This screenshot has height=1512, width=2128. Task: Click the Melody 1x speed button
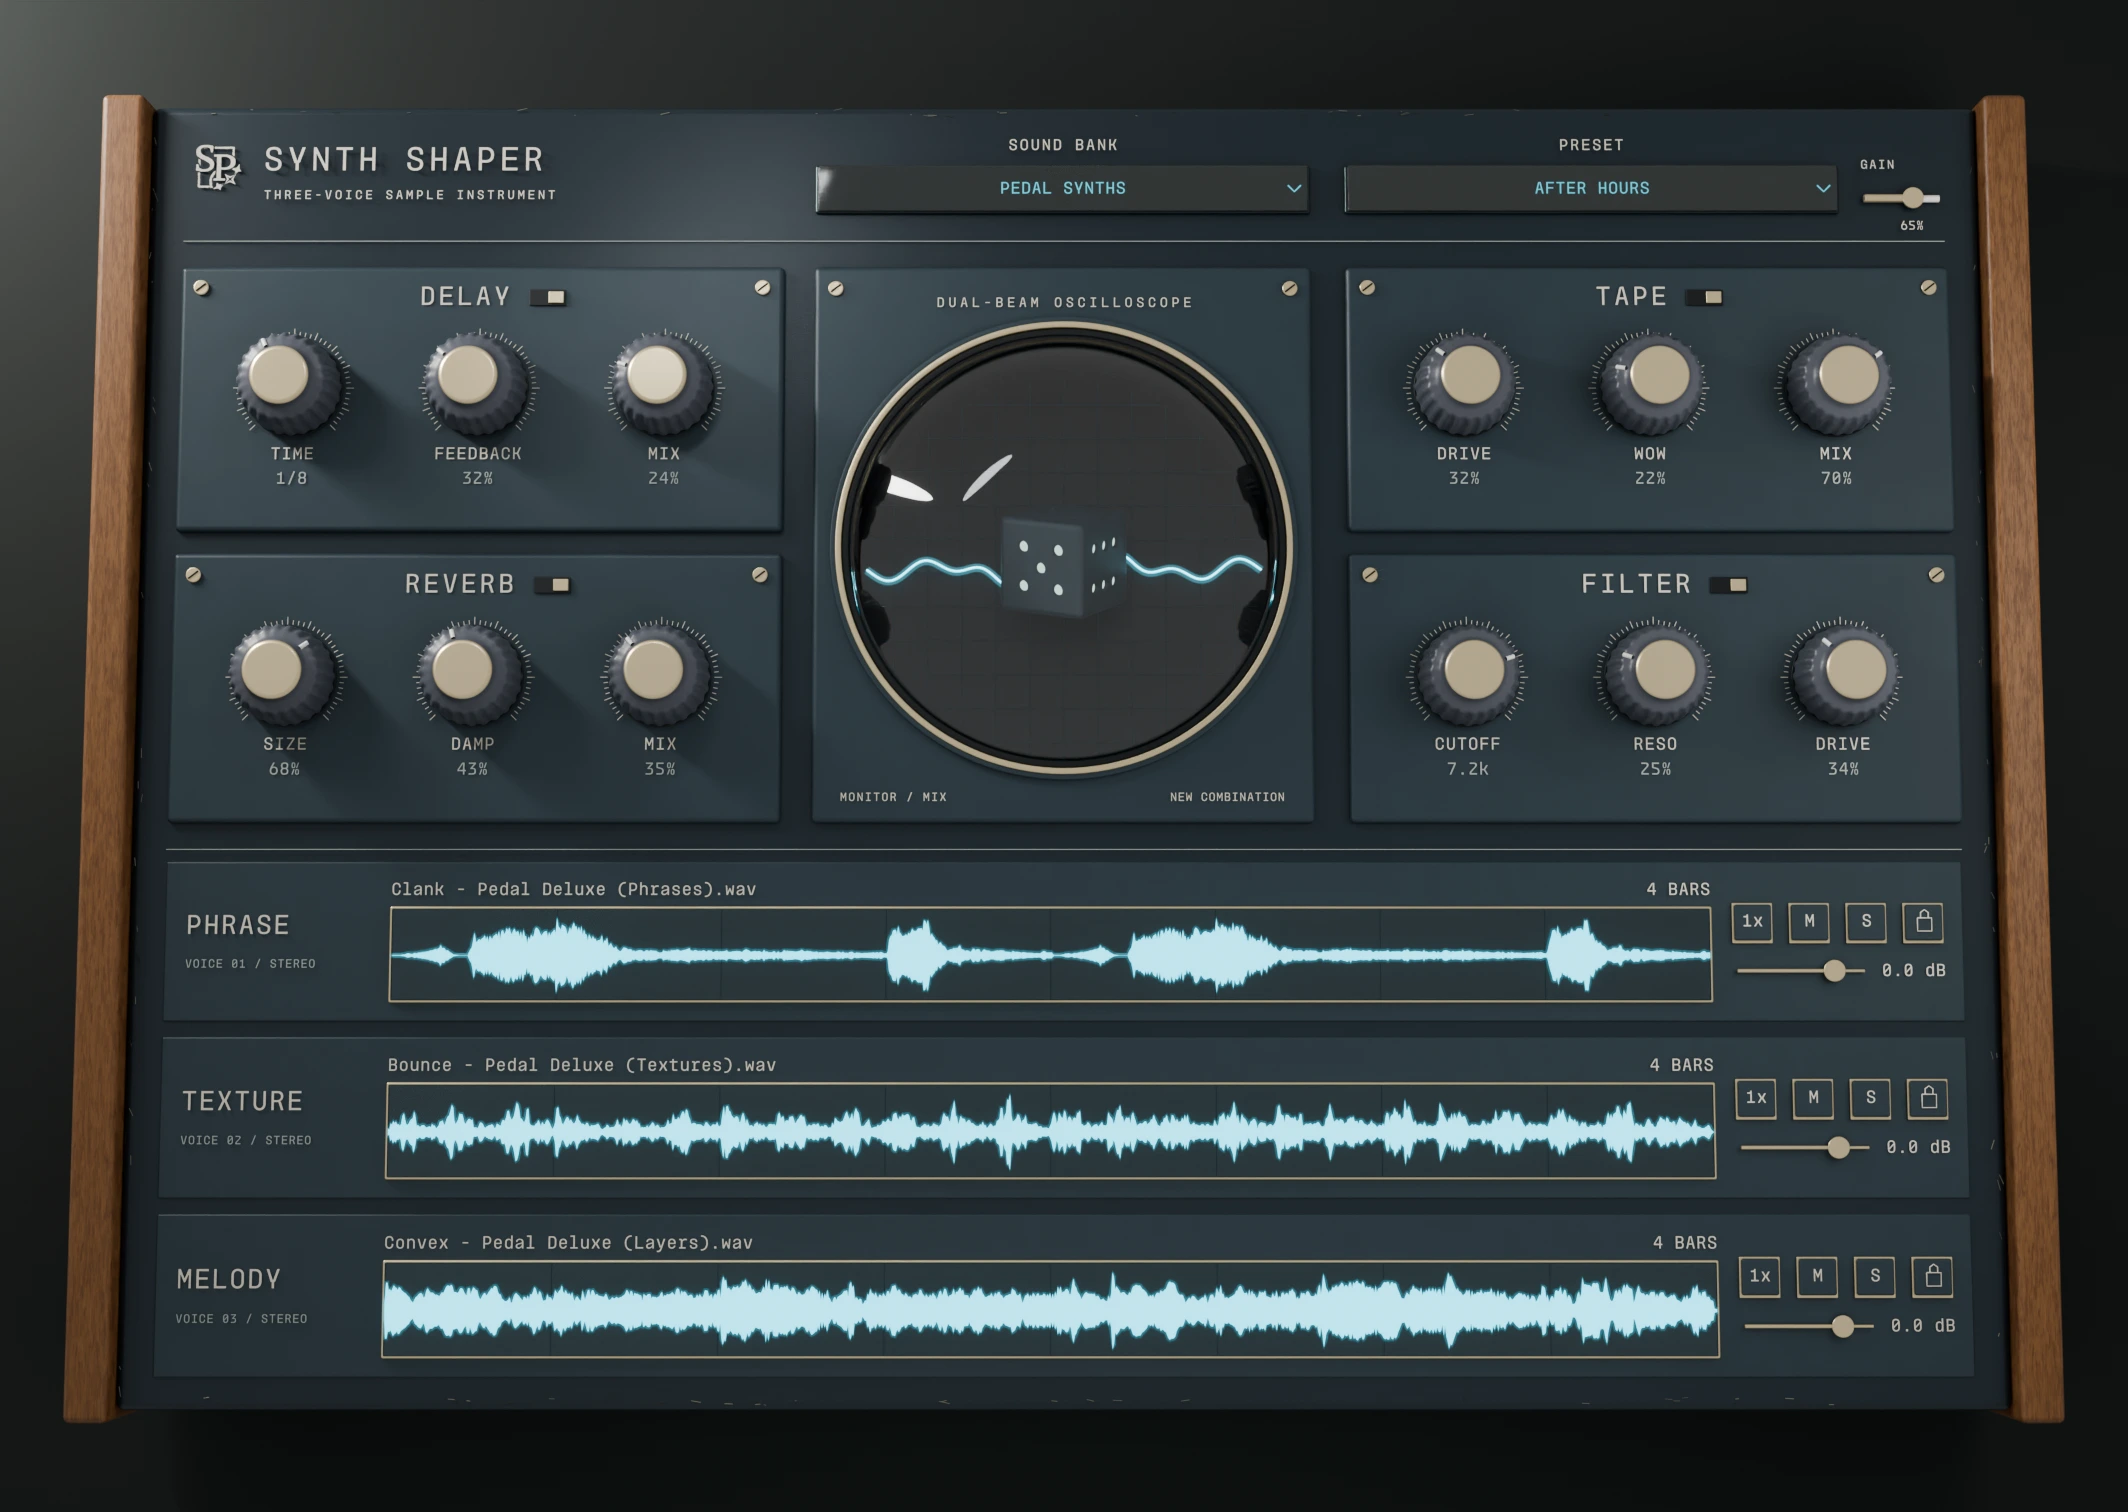[1760, 1276]
